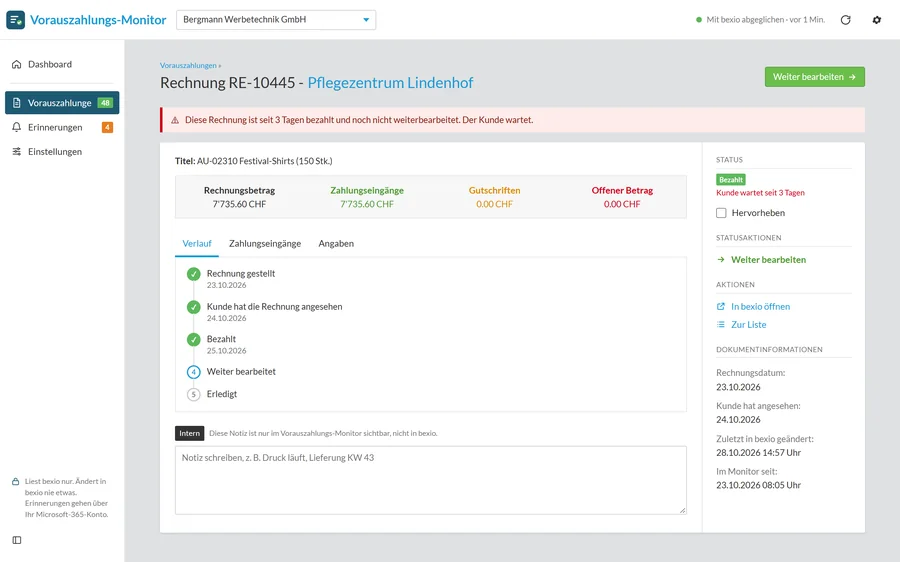The width and height of the screenshot is (900, 562).
Task: Click the refresh sync icon
Action: pyautogui.click(x=845, y=20)
